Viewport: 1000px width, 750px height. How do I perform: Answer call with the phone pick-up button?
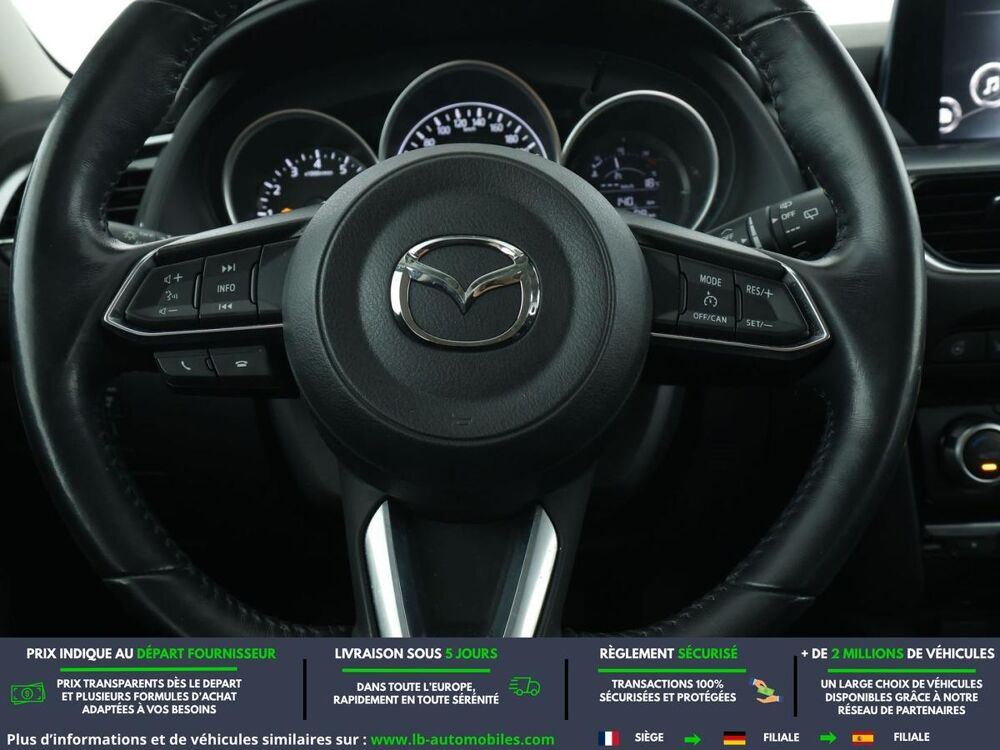(x=185, y=365)
